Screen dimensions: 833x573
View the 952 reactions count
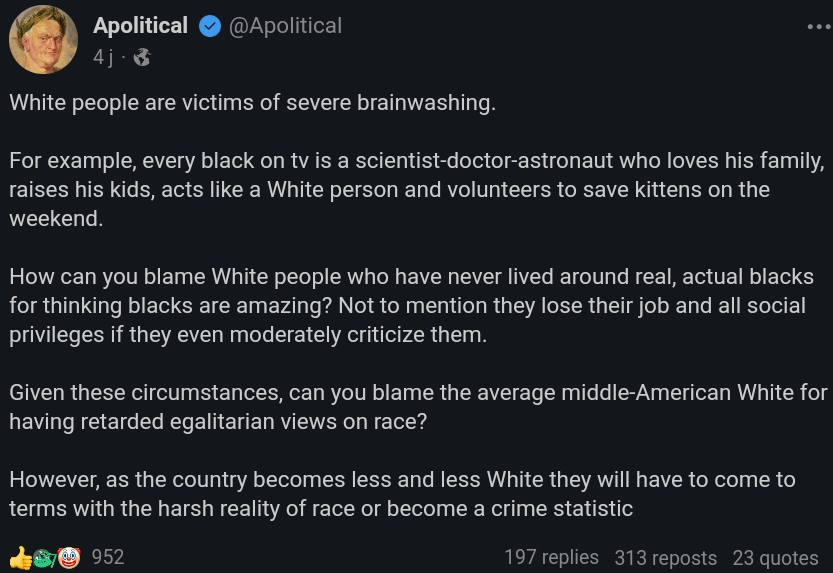108,557
